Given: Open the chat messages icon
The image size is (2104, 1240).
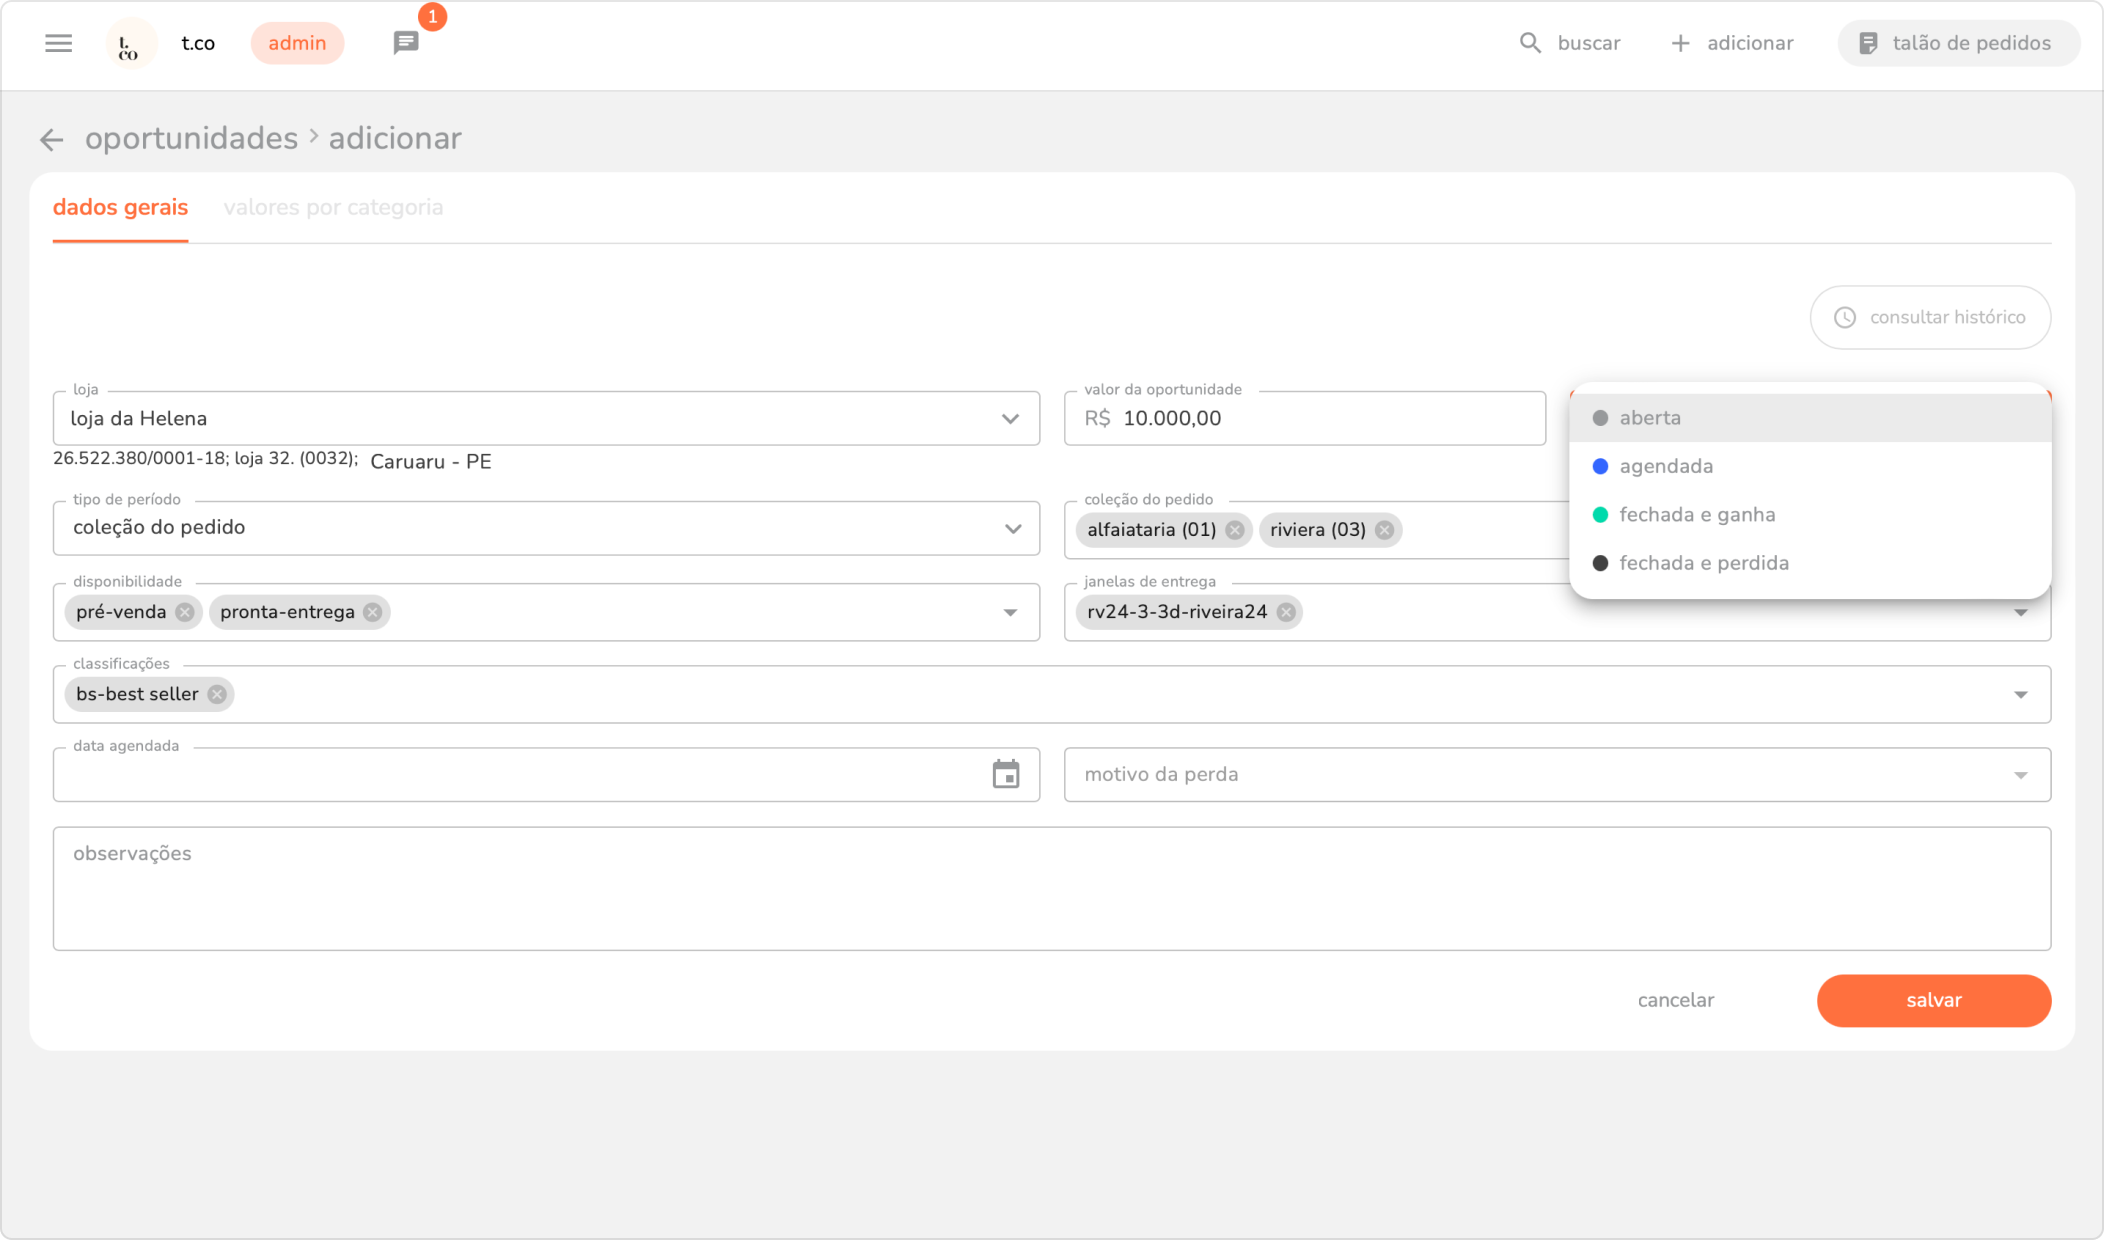Looking at the screenshot, I should [405, 43].
